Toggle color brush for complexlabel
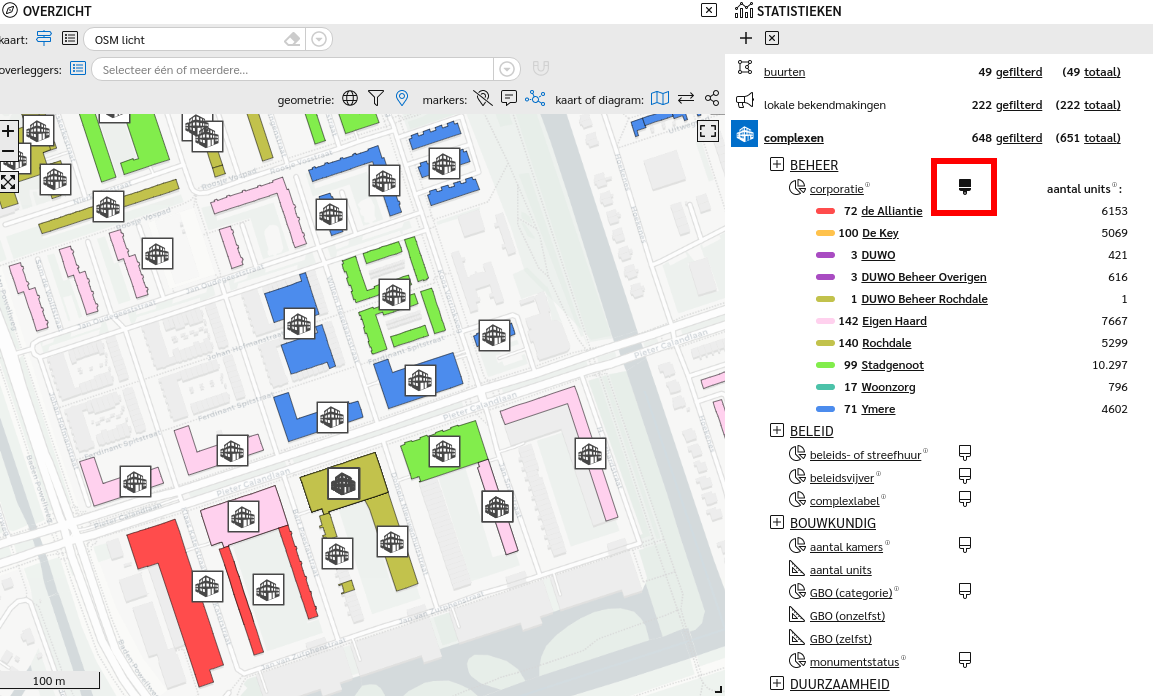 pos(965,499)
